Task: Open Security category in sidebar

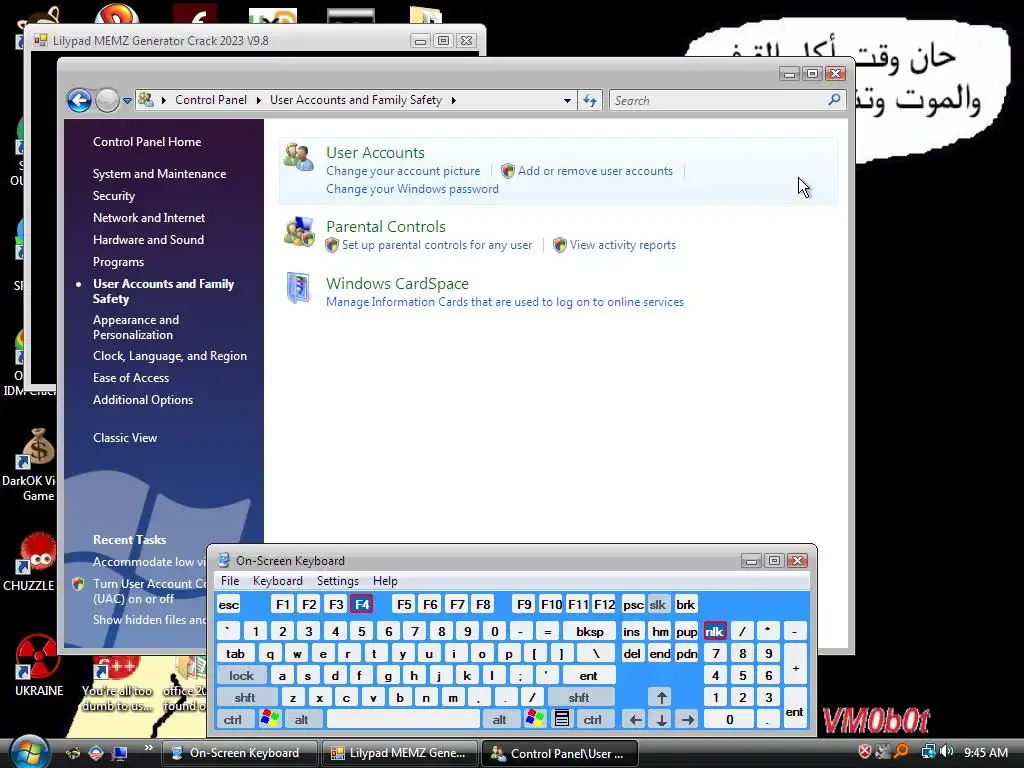Action: click(114, 196)
